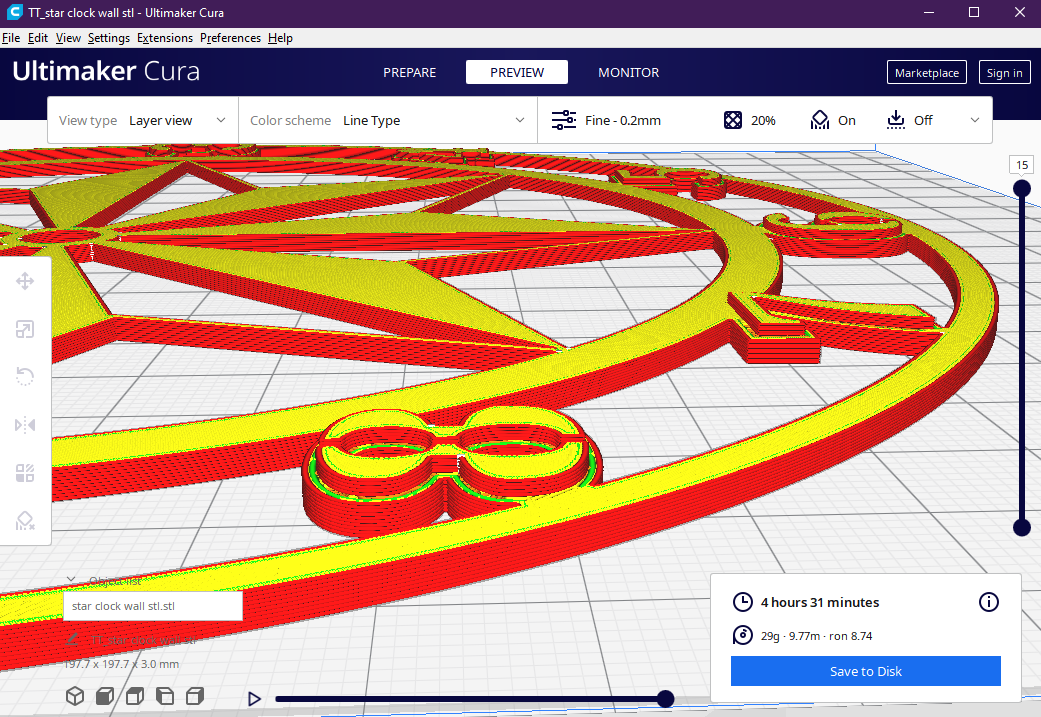1041x717 pixels.
Task: Click the Sign in button
Action: (1004, 72)
